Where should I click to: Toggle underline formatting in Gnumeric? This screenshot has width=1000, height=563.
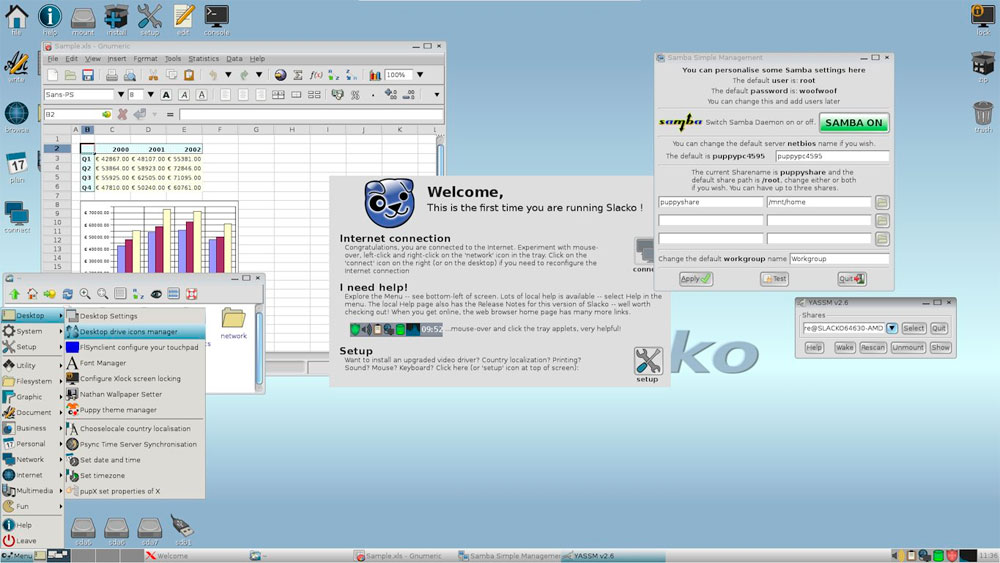[202, 95]
